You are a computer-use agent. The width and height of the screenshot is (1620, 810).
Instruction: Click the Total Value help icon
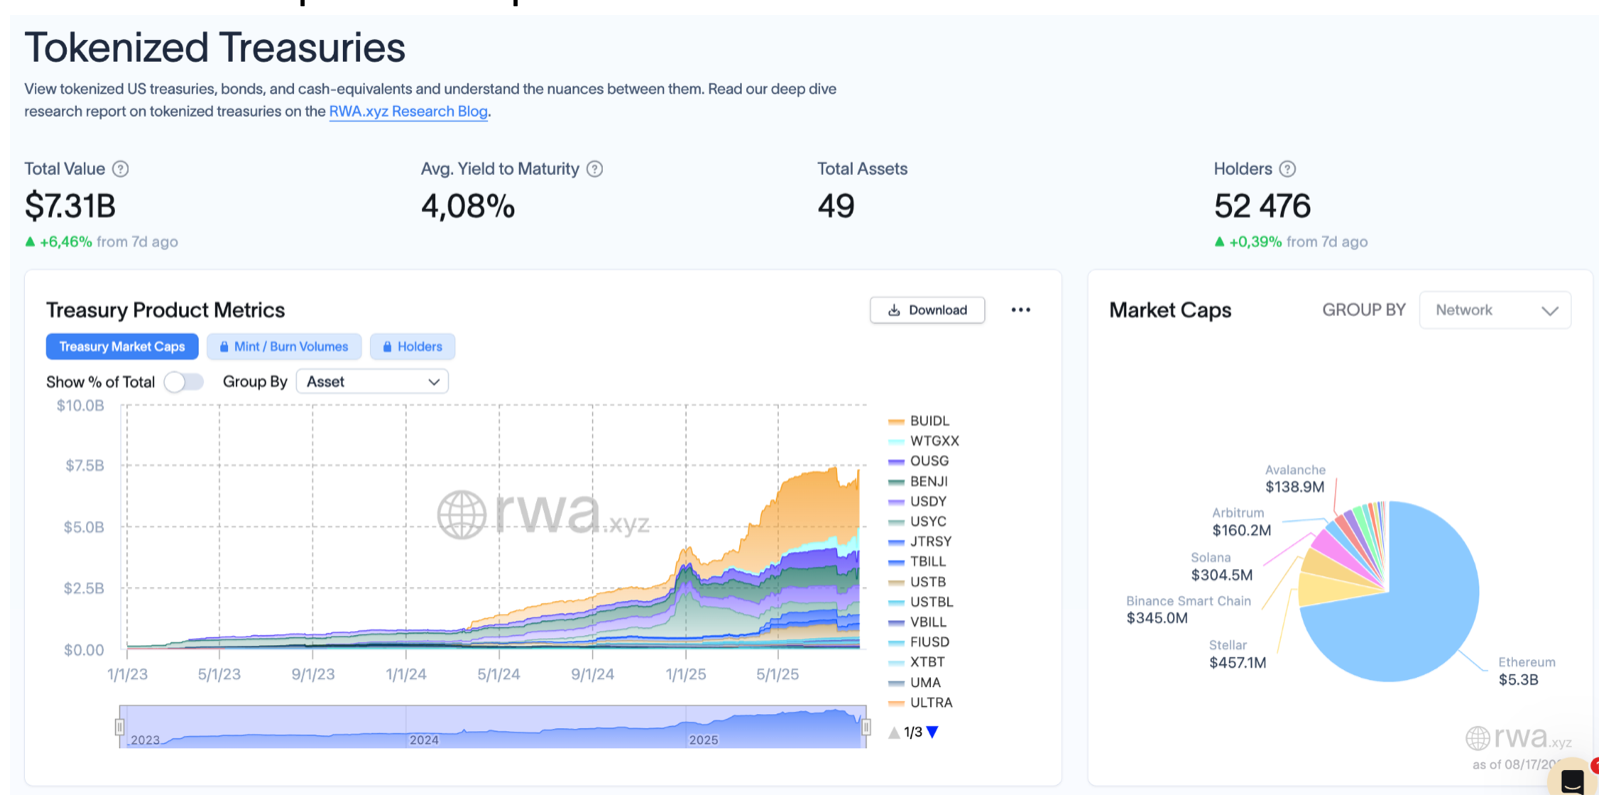pyautogui.click(x=121, y=169)
